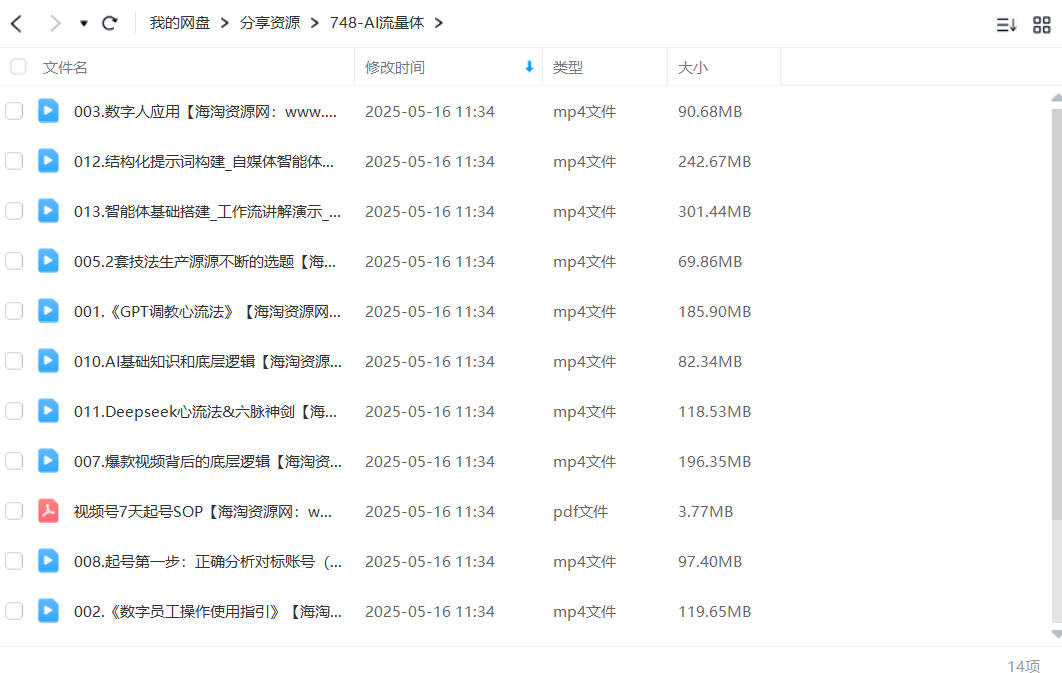Expand chevron after 我的网盘 breadcrumb

(224, 23)
